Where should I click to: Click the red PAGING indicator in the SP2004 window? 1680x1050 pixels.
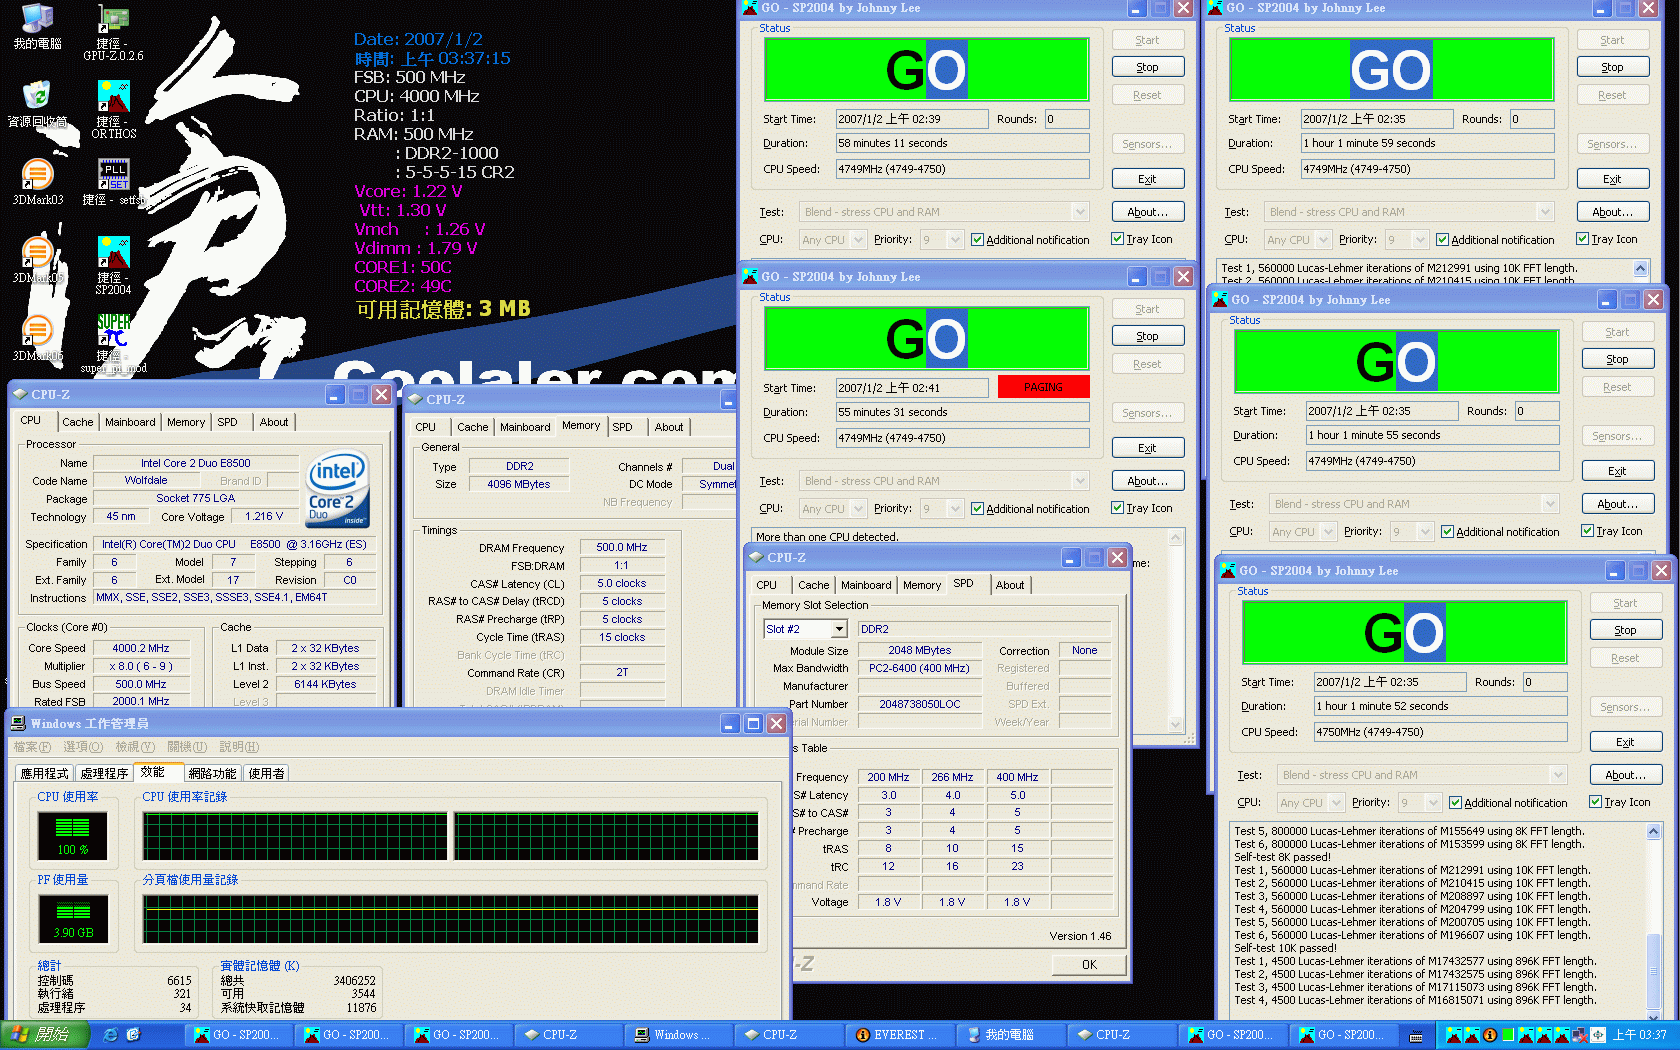click(x=1043, y=387)
